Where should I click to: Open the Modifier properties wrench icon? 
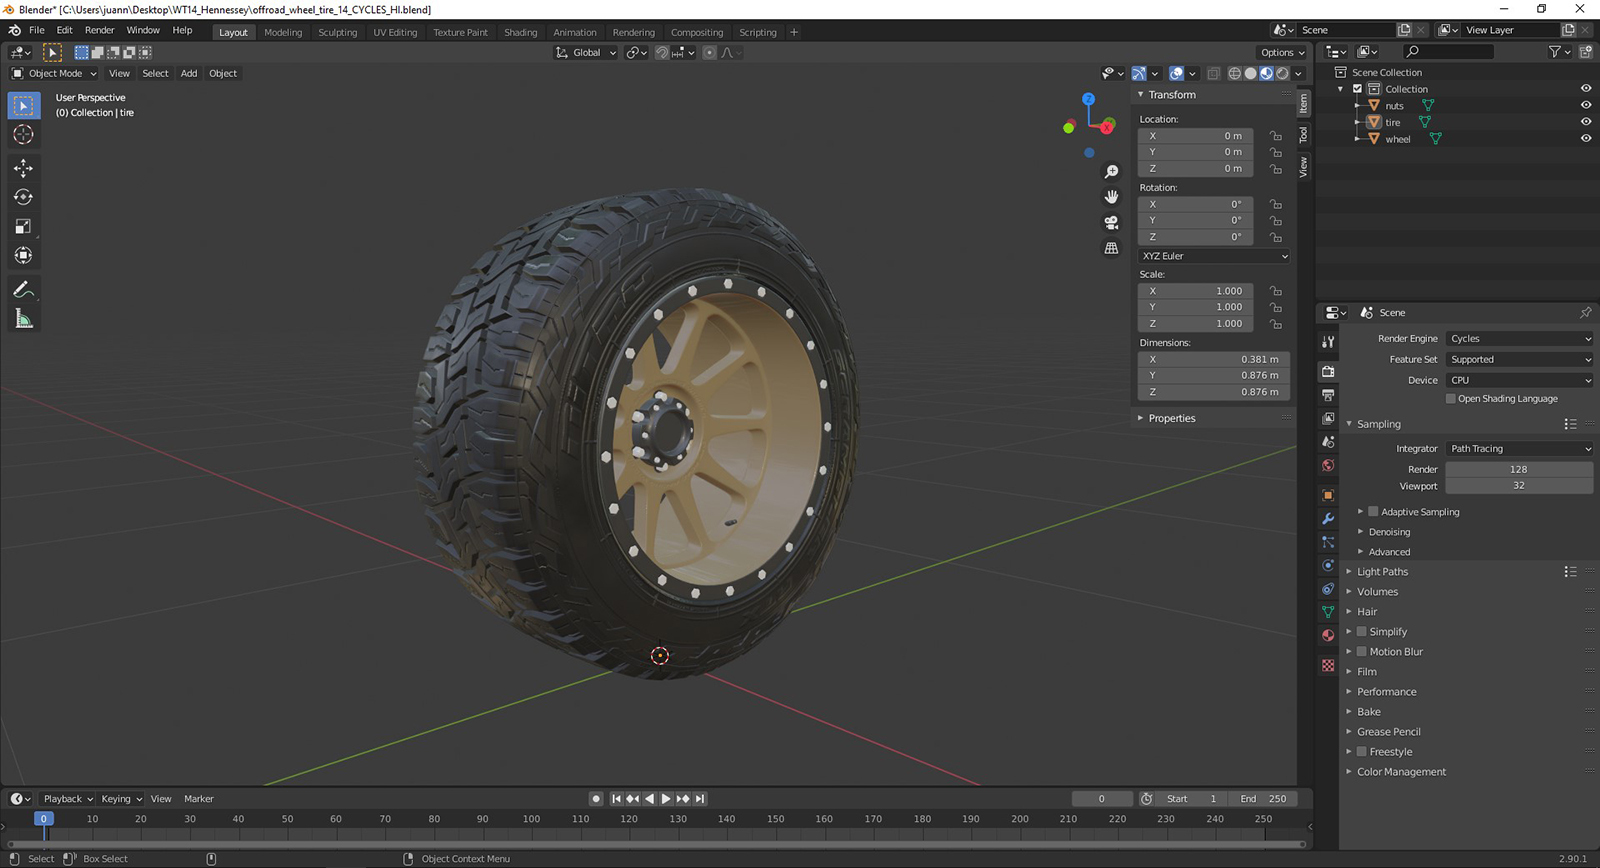pyautogui.click(x=1328, y=519)
